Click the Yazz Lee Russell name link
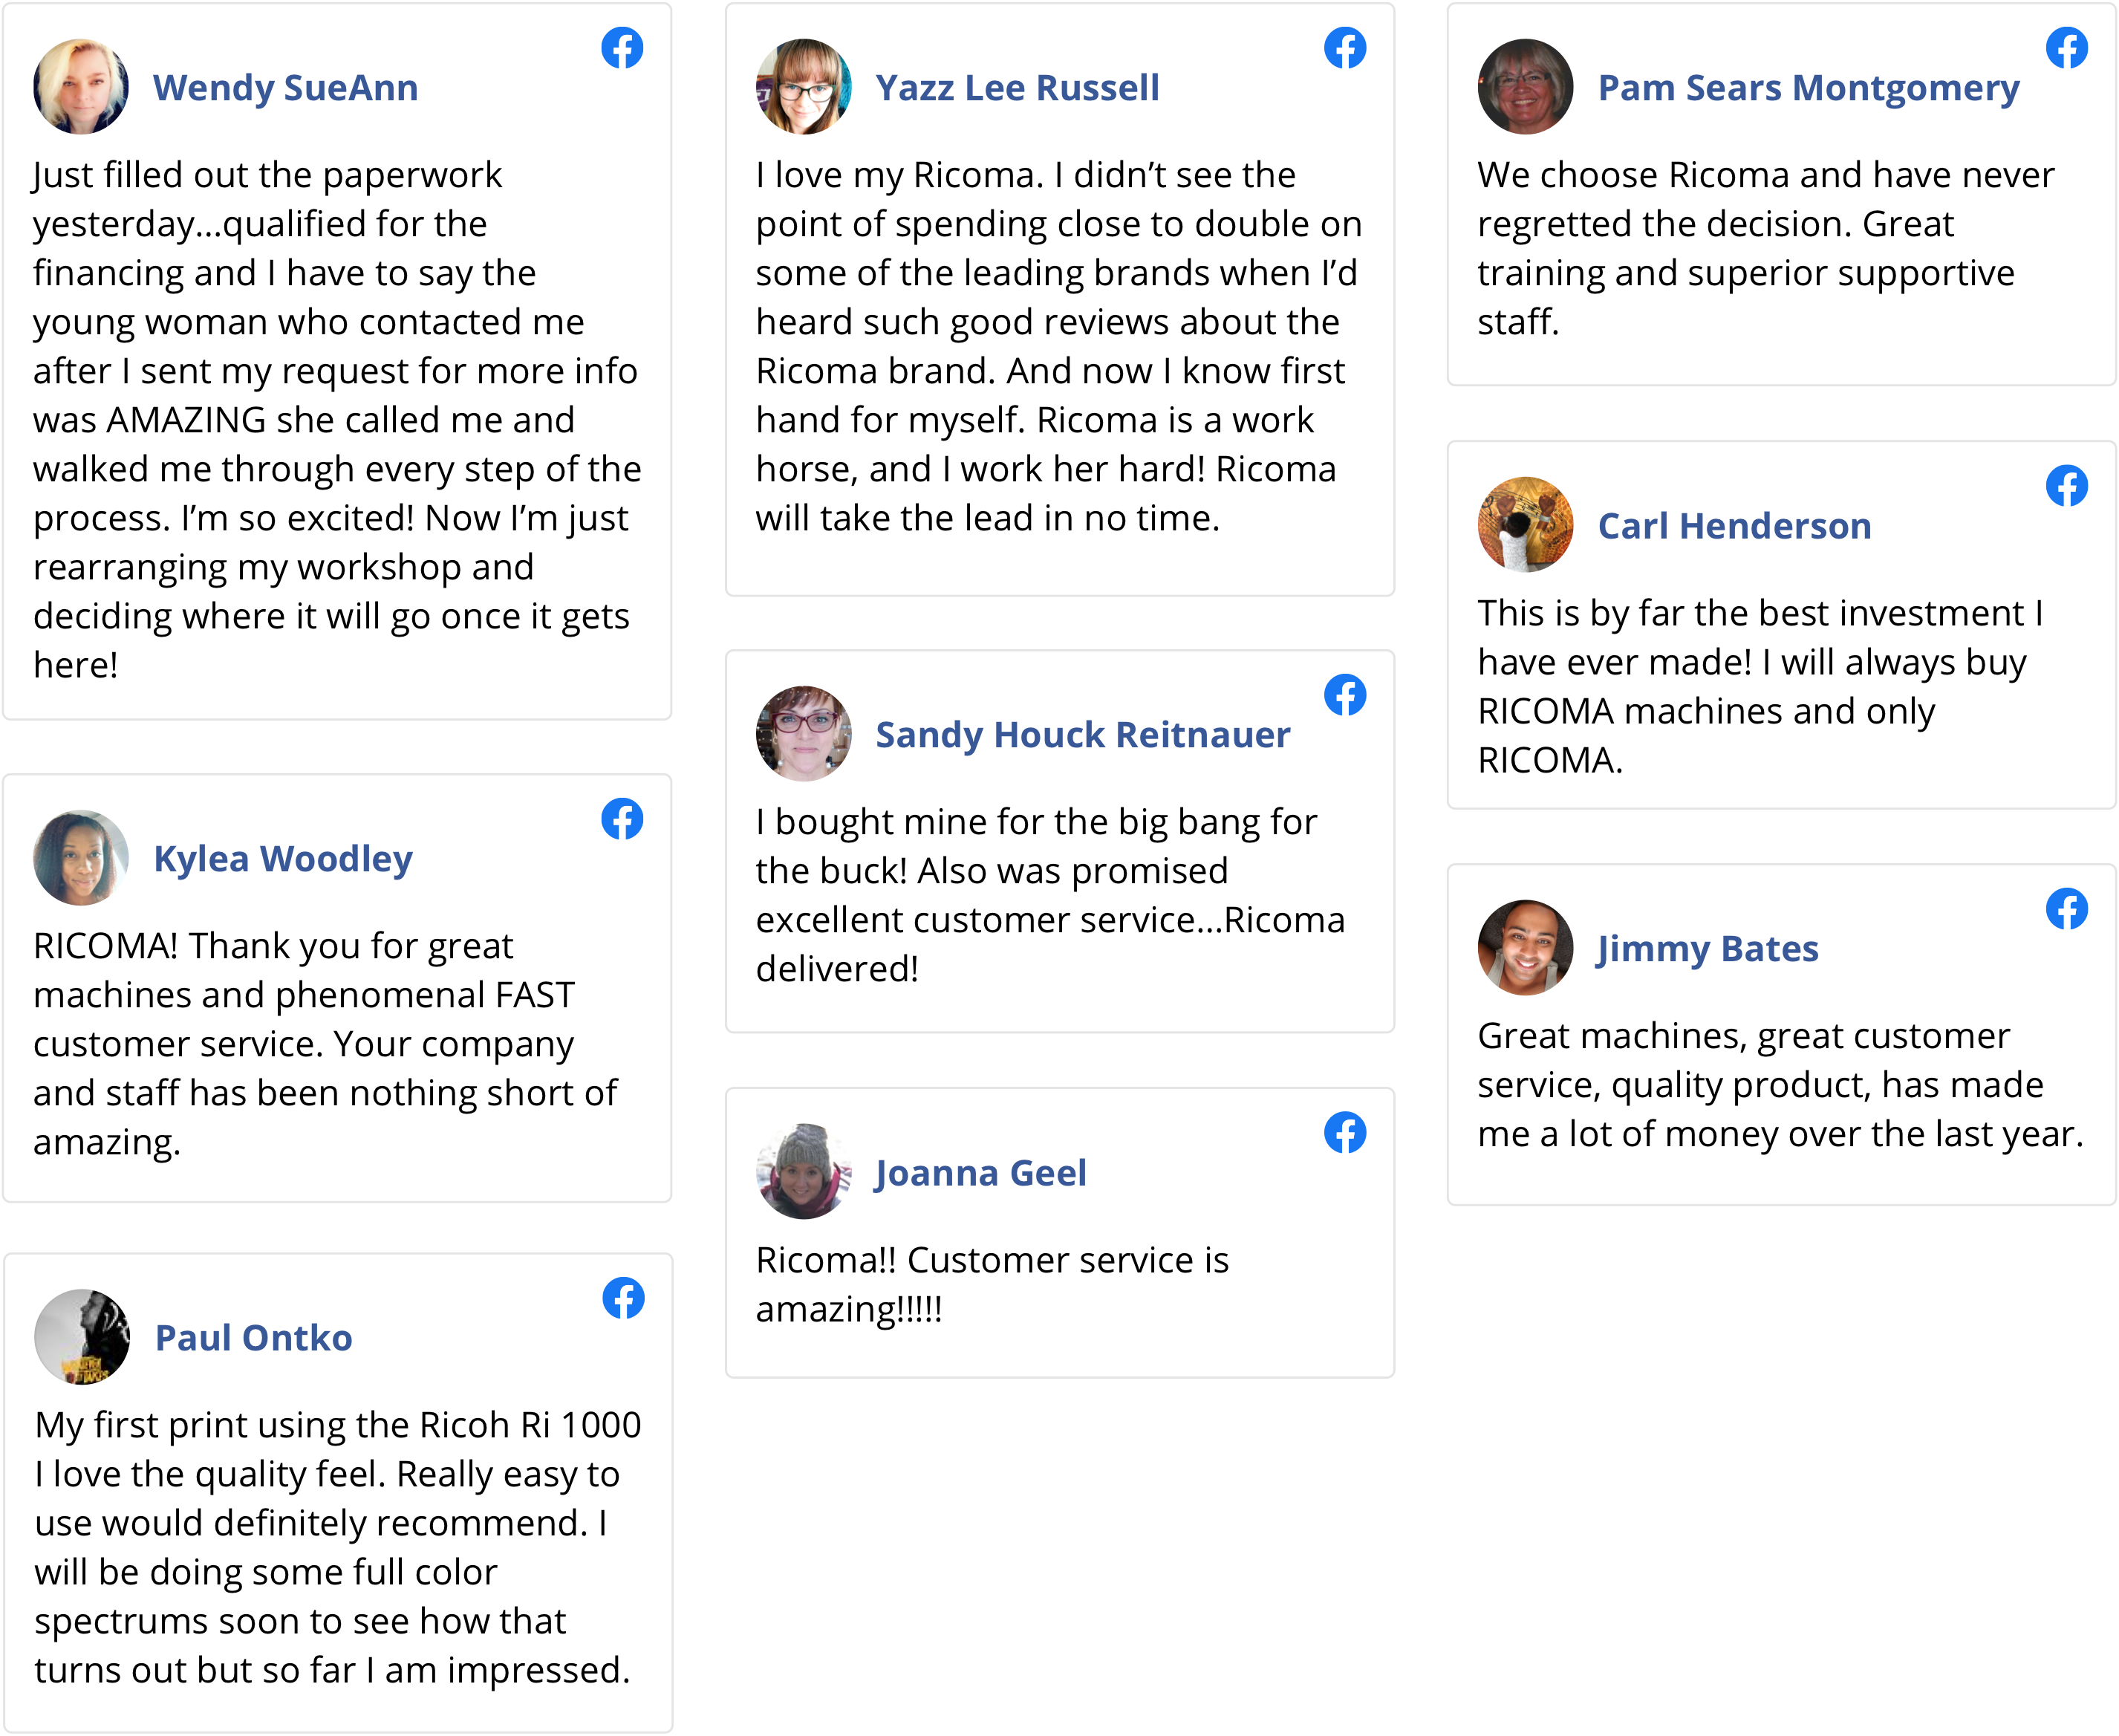 [x=1017, y=88]
